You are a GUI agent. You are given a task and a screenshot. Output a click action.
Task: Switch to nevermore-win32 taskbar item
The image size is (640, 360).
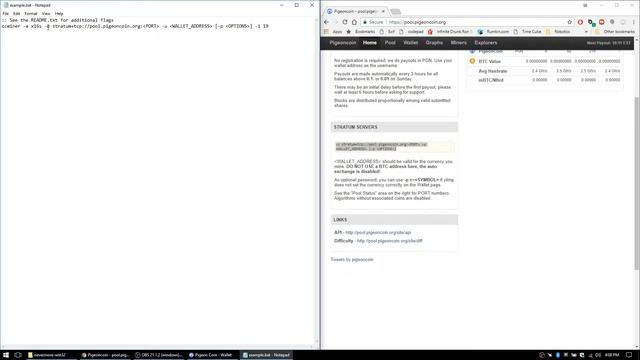[51, 355]
